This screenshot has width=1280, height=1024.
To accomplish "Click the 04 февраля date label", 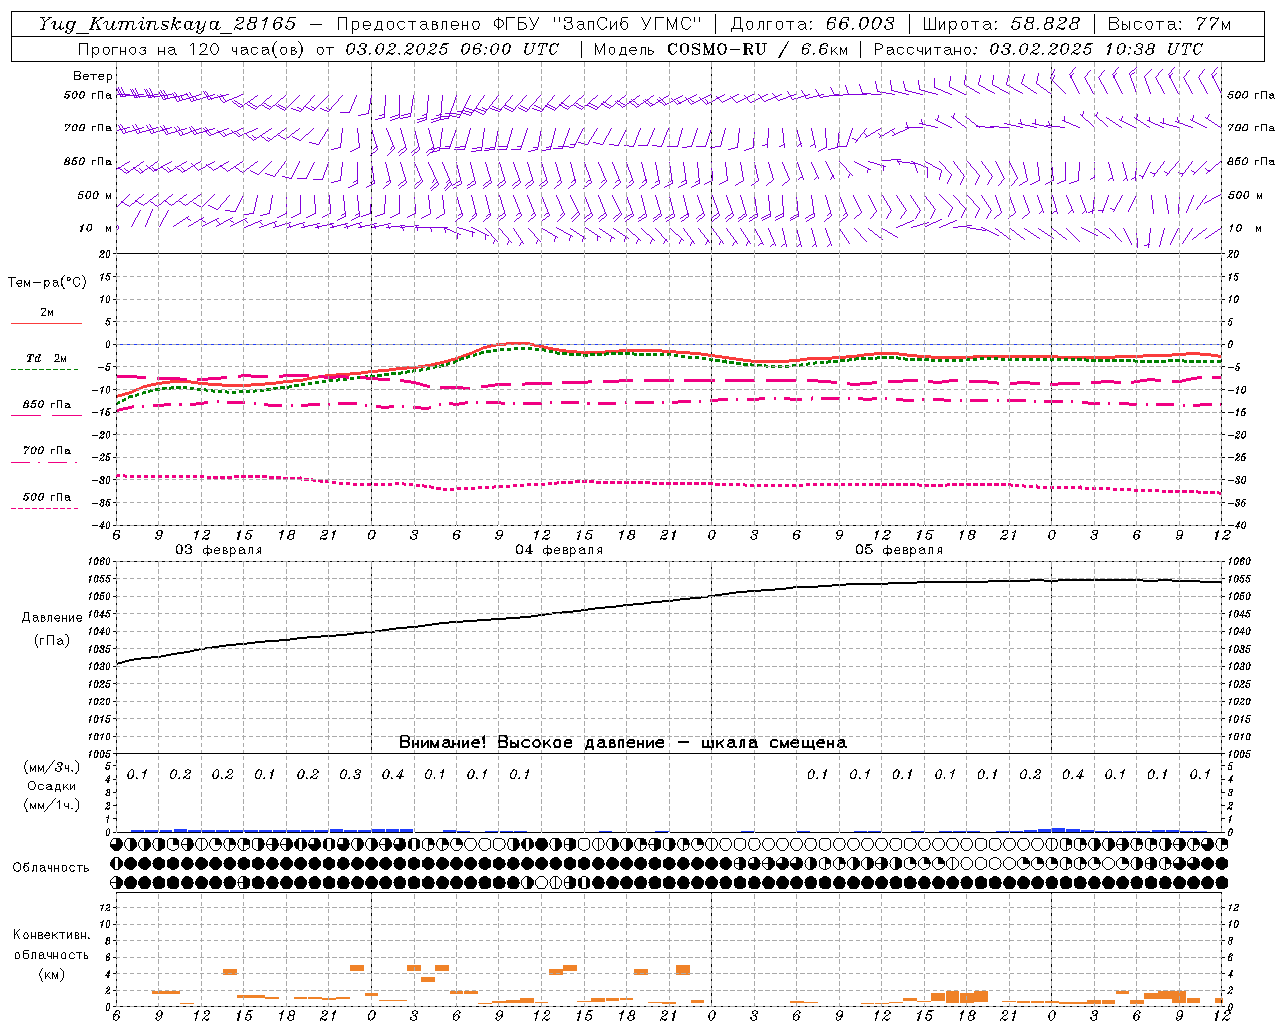I will tap(559, 550).
